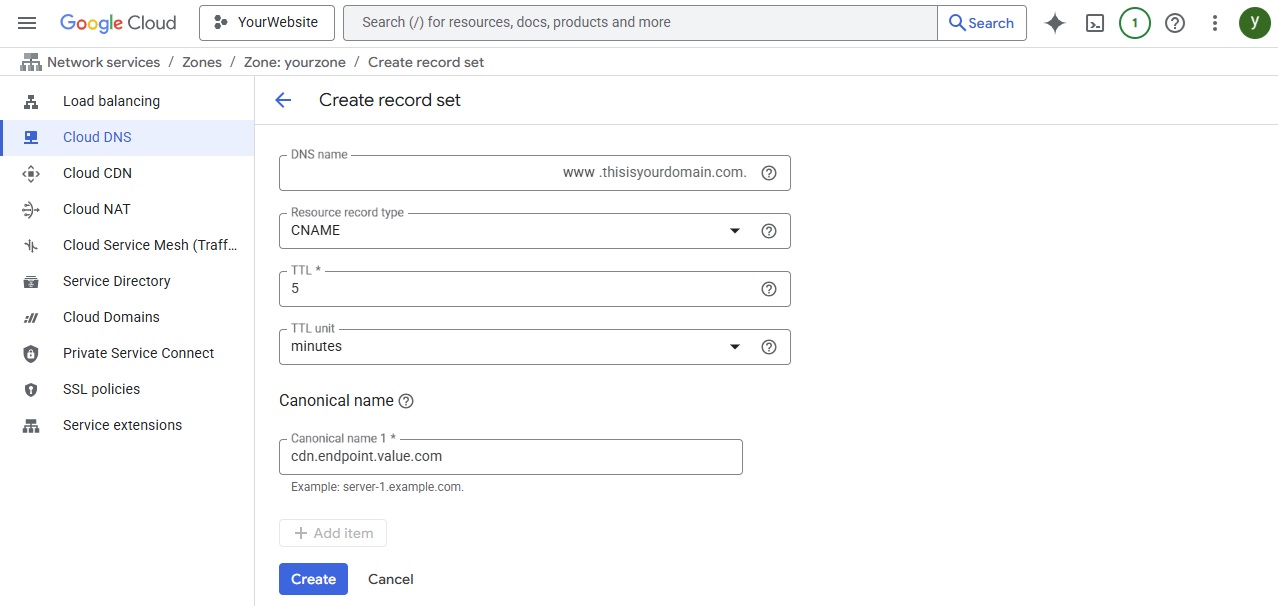
Task: Open Service Directory
Action: 116,281
